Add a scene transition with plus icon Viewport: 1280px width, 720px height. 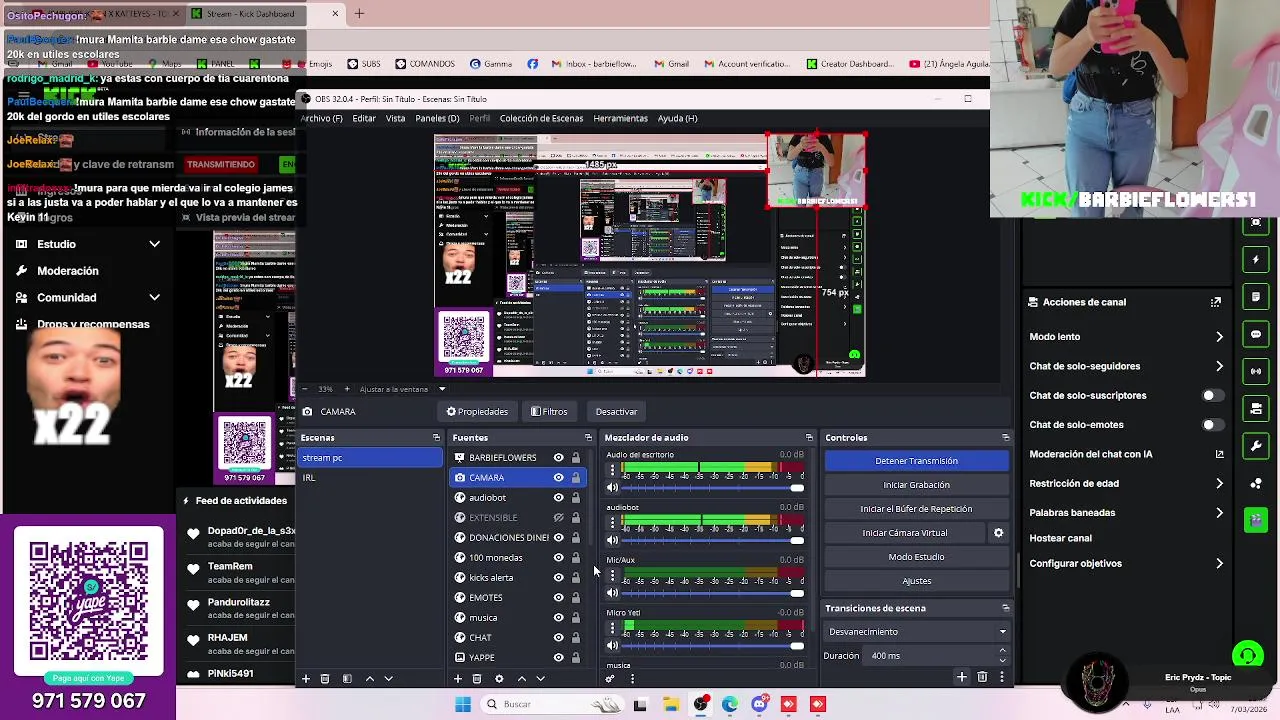point(962,678)
